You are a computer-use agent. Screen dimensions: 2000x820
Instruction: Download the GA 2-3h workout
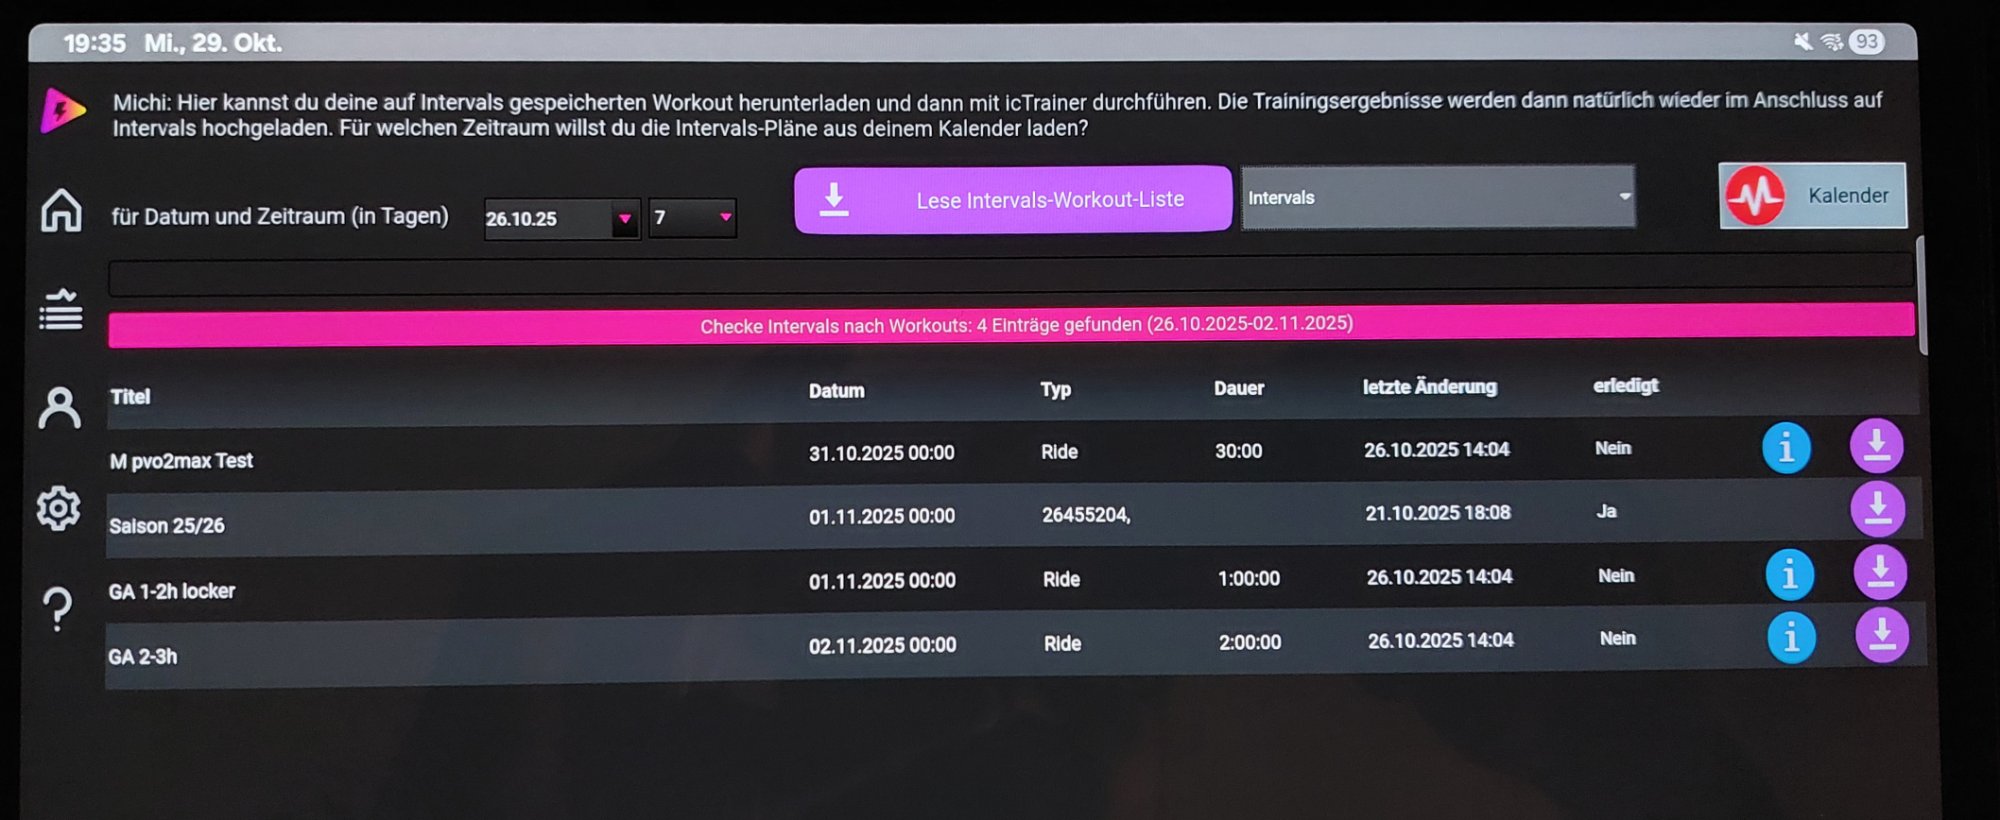click(x=1882, y=636)
